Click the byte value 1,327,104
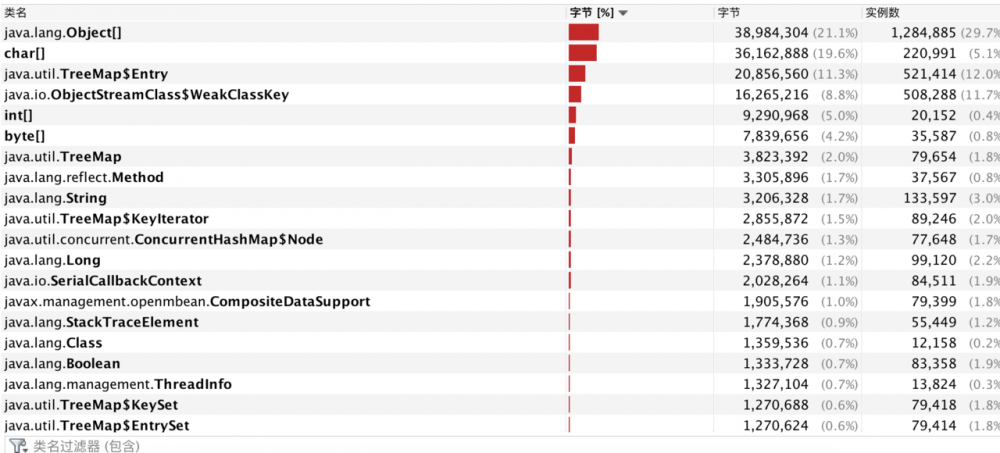The width and height of the screenshot is (1000, 453). pos(776,385)
